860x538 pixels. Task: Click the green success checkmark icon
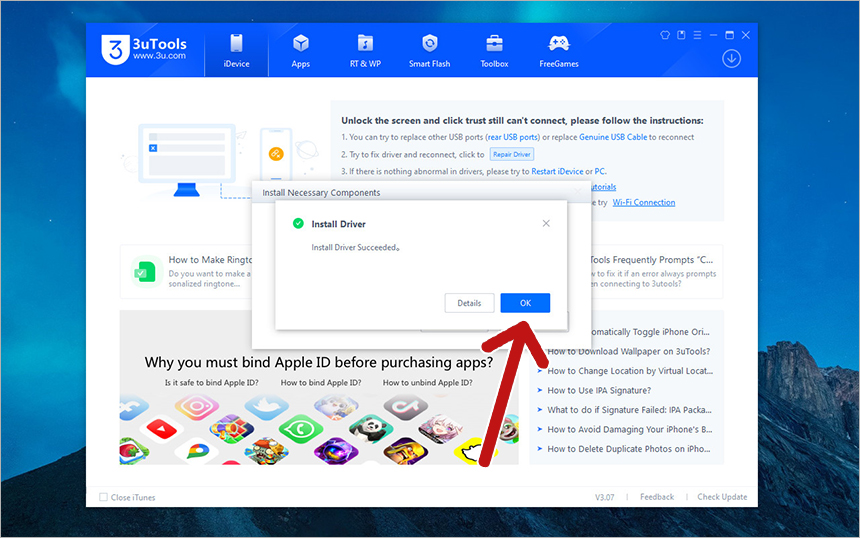click(298, 223)
